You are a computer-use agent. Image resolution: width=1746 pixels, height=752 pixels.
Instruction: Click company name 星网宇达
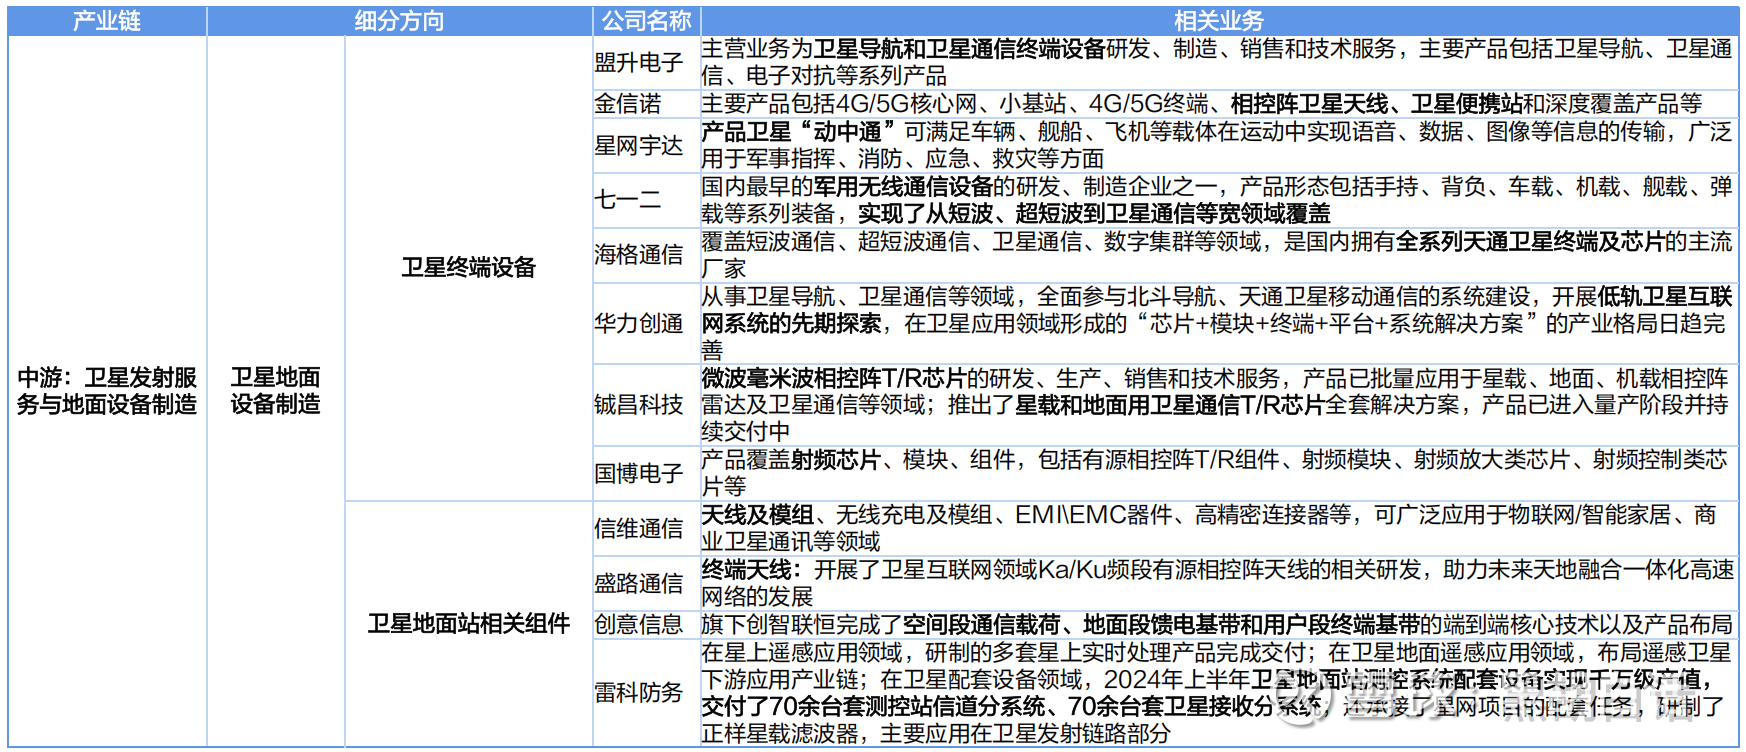(x=639, y=145)
